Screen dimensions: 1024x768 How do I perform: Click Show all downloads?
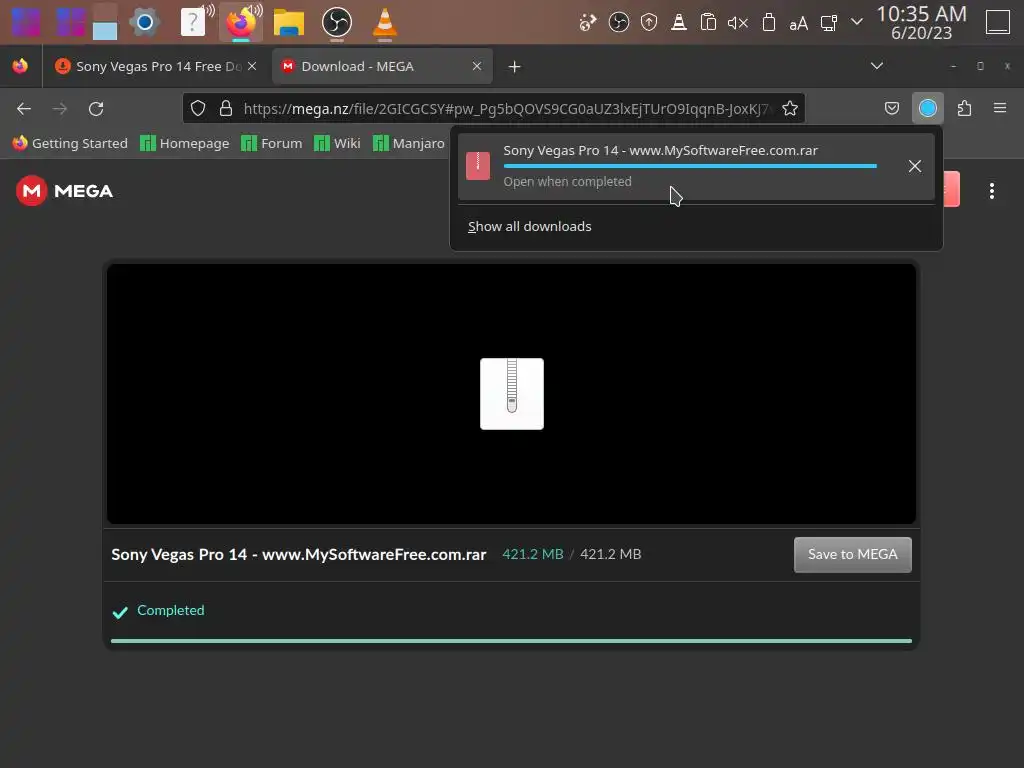pos(530,227)
